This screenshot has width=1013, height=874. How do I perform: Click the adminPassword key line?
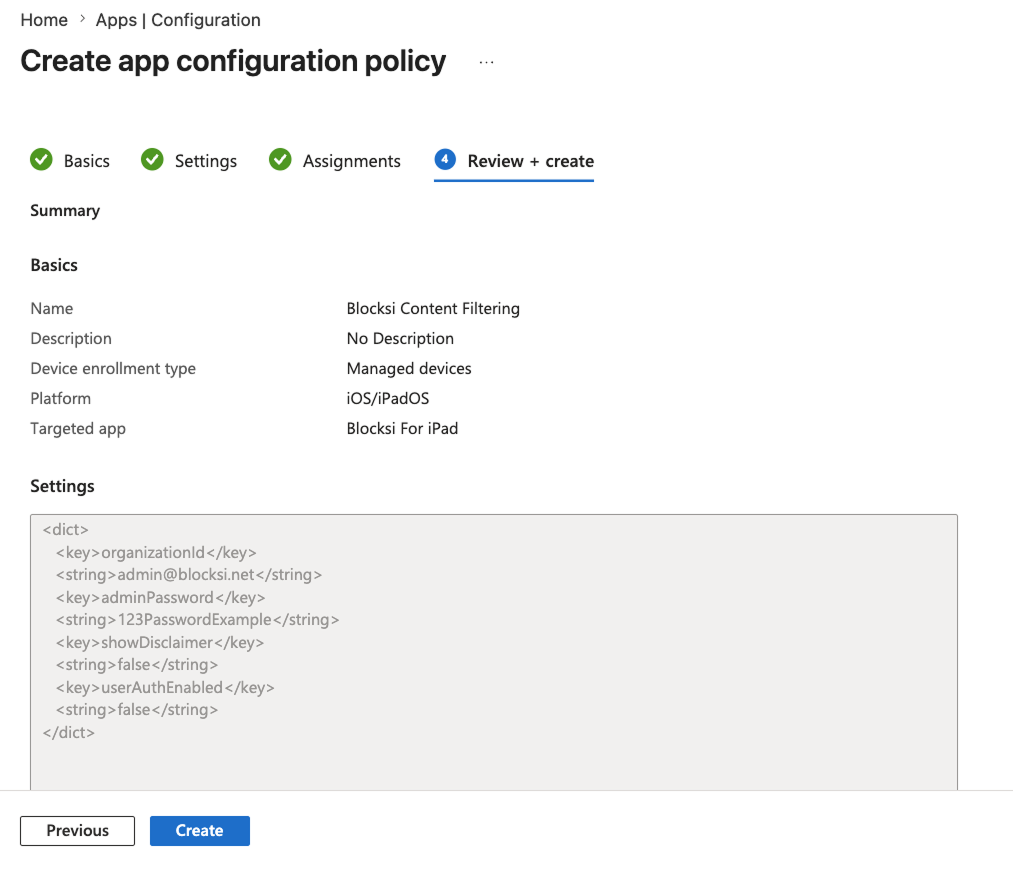(x=161, y=598)
